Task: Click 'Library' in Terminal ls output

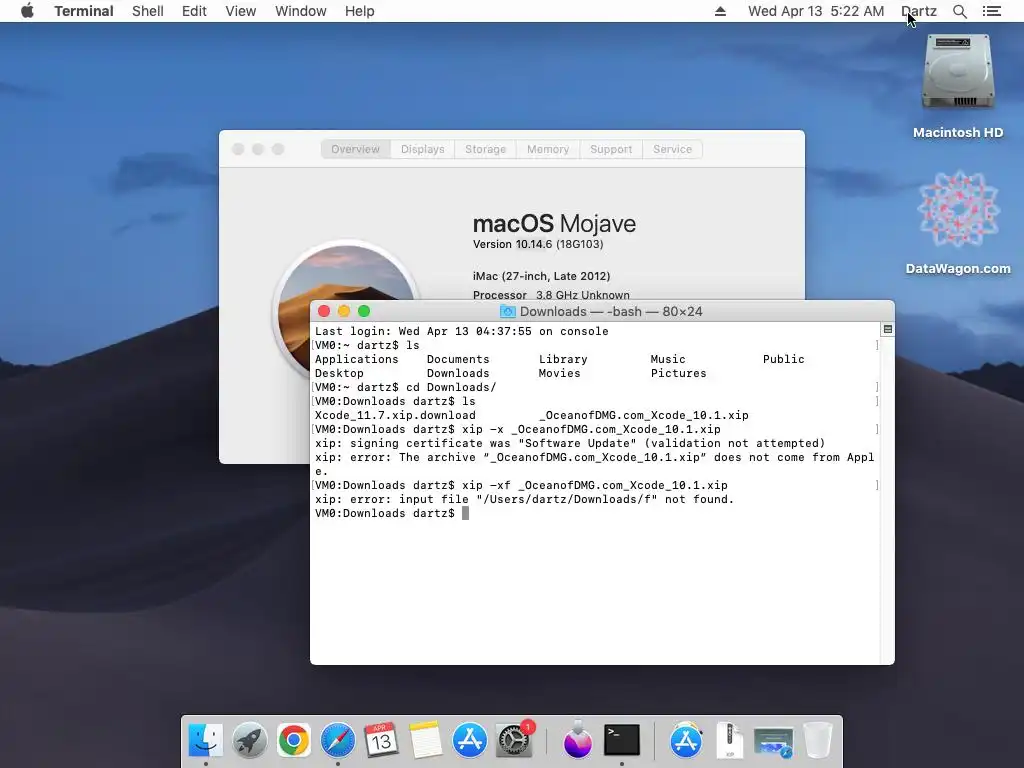Action: (x=563, y=359)
